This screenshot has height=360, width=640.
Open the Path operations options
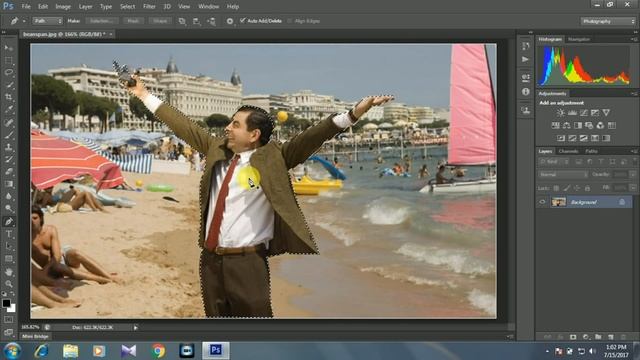182,21
